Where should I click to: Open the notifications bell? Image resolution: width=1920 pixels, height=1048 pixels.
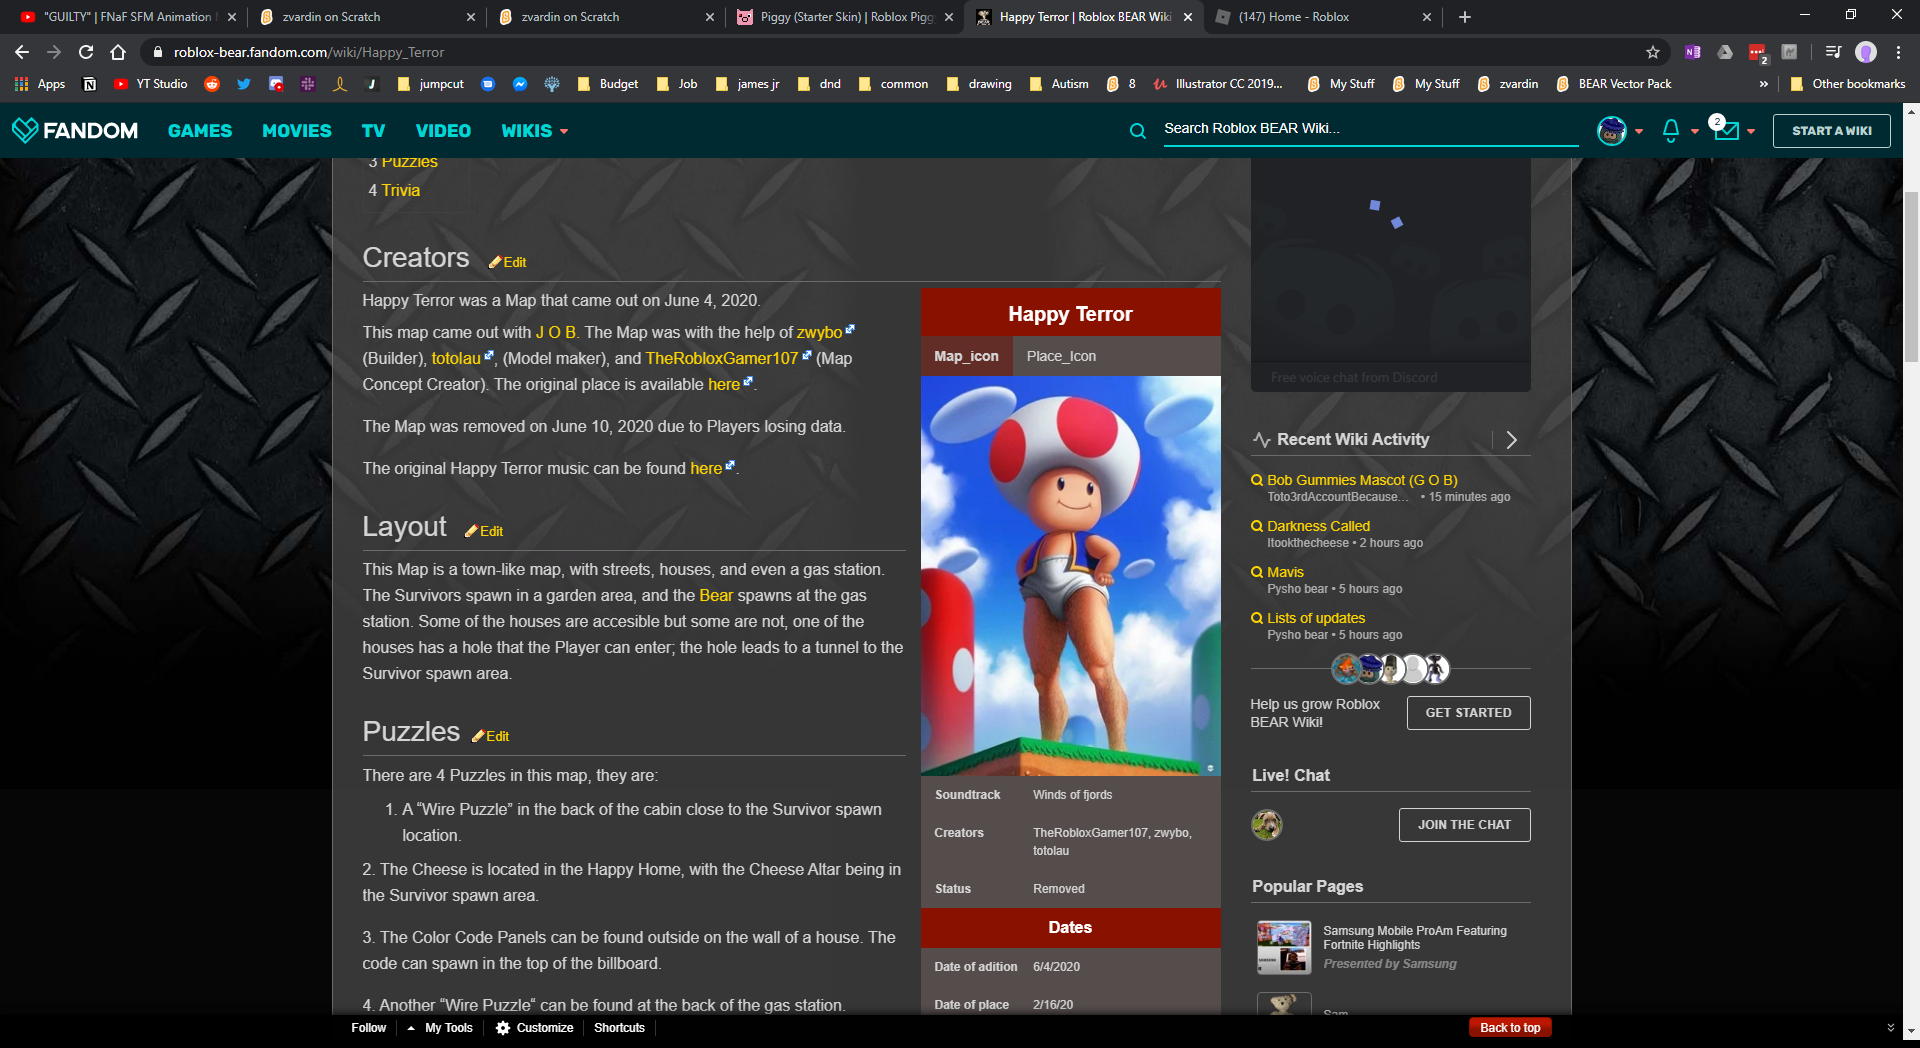click(1671, 130)
